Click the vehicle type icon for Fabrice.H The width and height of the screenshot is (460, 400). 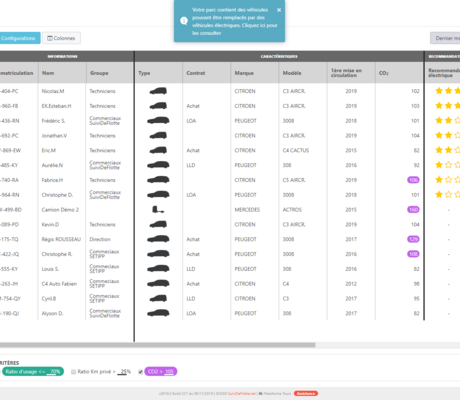[158, 180]
